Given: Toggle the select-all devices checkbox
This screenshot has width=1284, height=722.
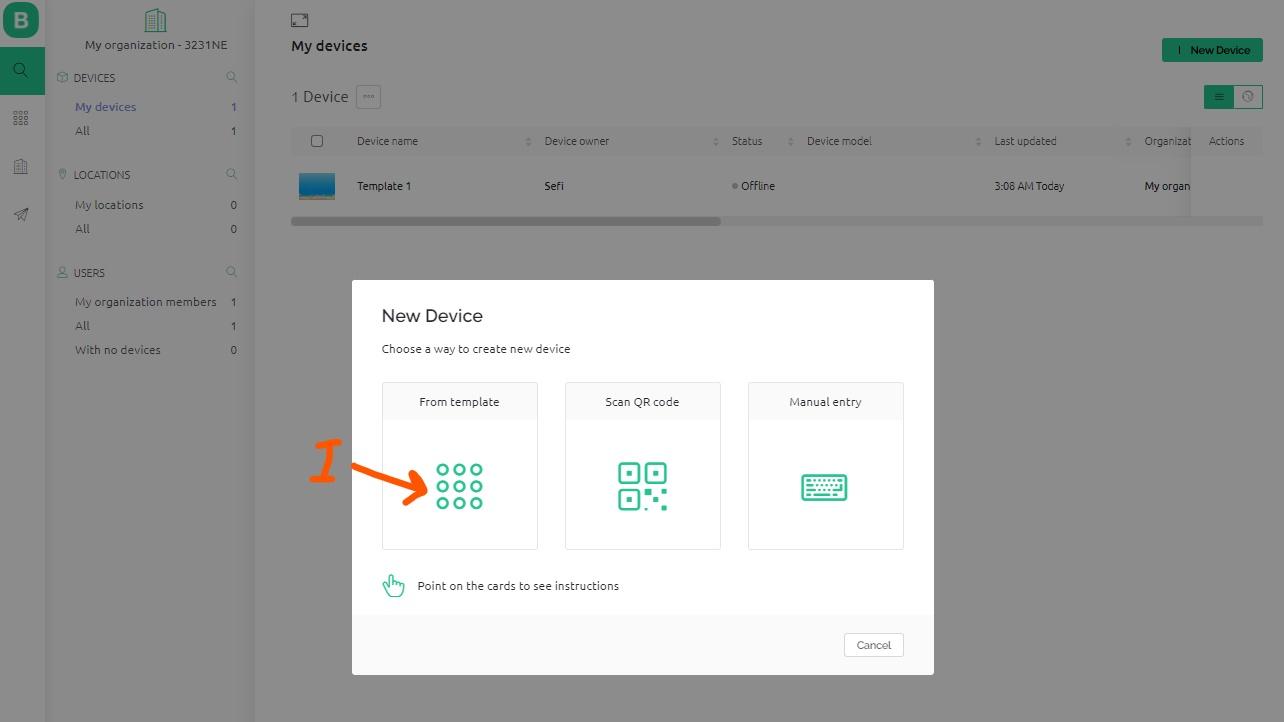Looking at the screenshot, I should (317, 141).
